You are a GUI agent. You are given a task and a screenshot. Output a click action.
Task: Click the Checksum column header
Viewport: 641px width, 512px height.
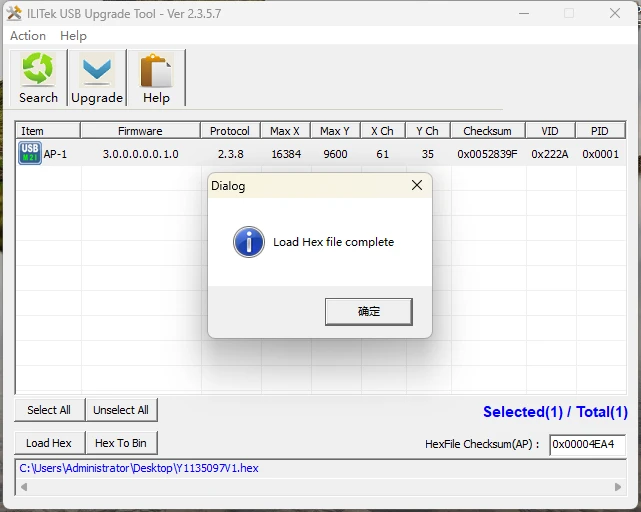pyautogui.click(x=488, y=131)
